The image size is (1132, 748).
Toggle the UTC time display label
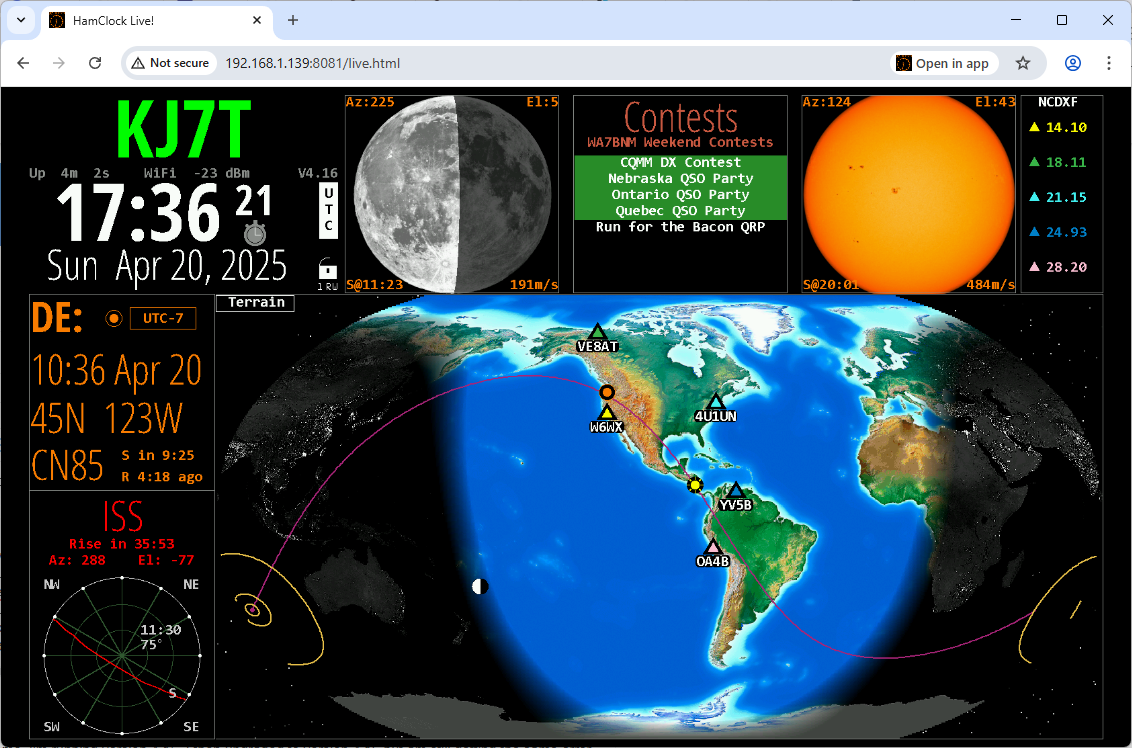(327, 210)
